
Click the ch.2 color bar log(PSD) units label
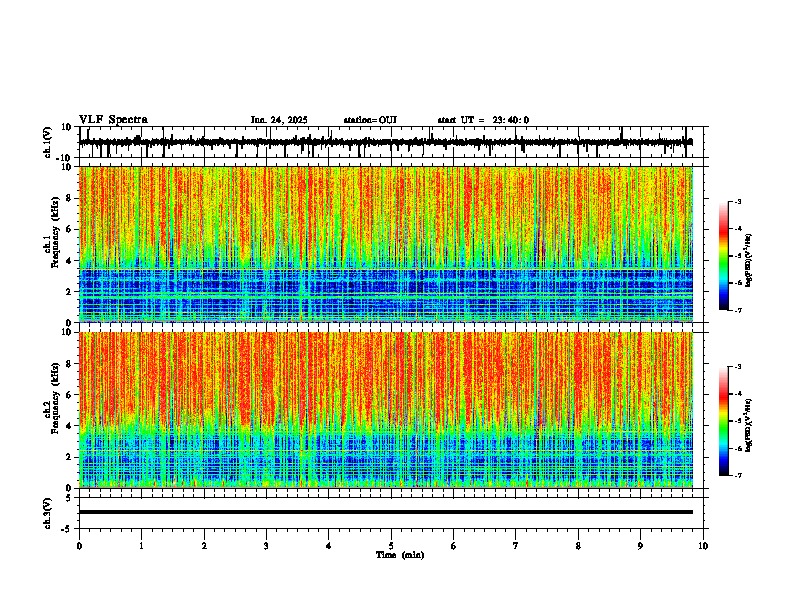tap(749, 425)
